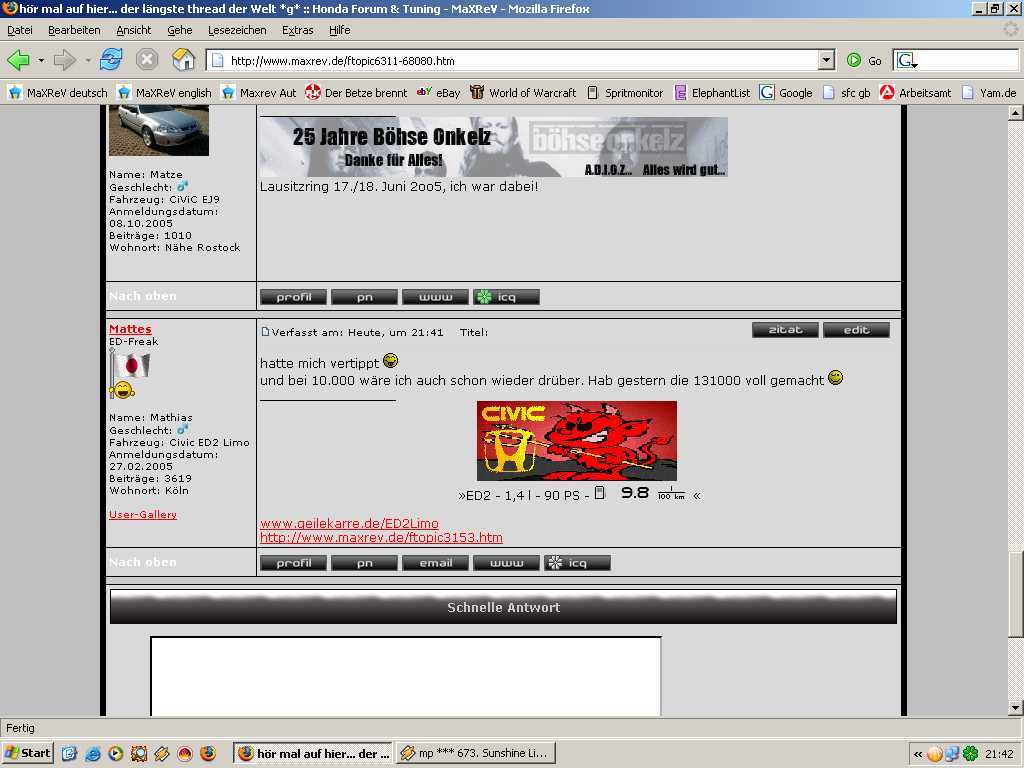The image size is (1024, 768).
Task: Open the search engine selector G icon
Action: 906,61
